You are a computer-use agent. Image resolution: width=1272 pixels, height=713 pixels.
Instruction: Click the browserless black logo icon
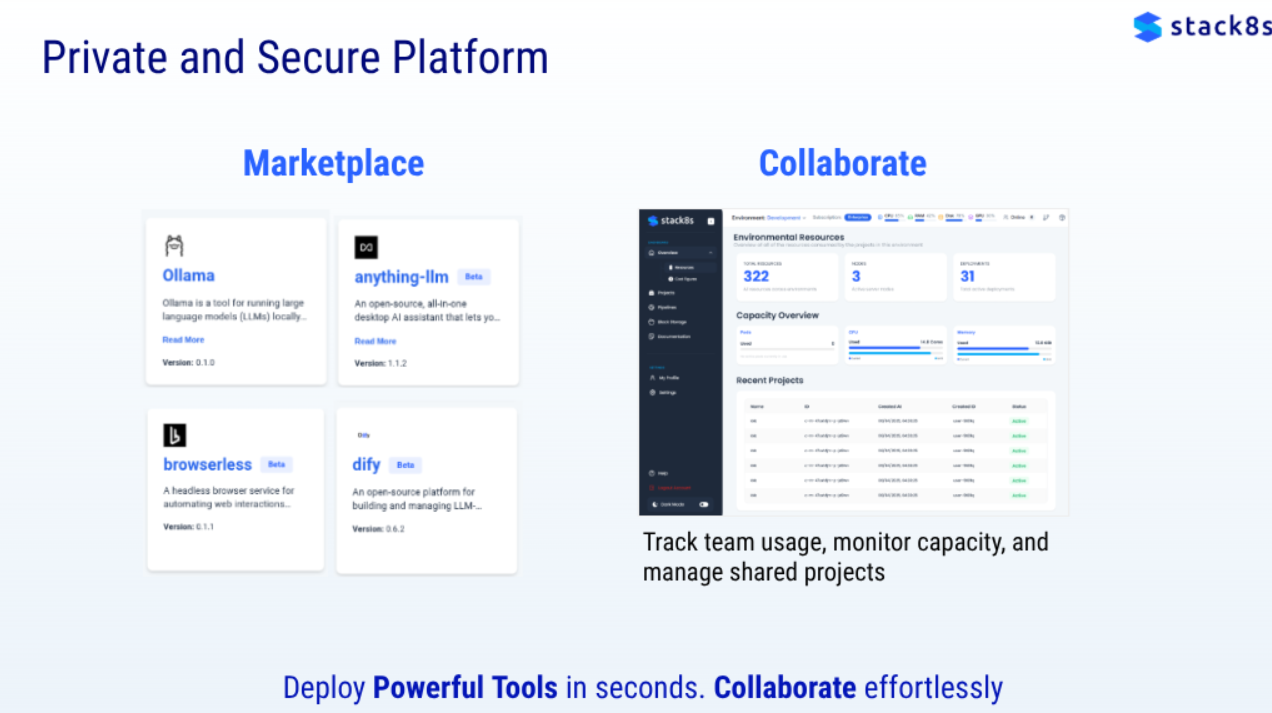point(175,435)
